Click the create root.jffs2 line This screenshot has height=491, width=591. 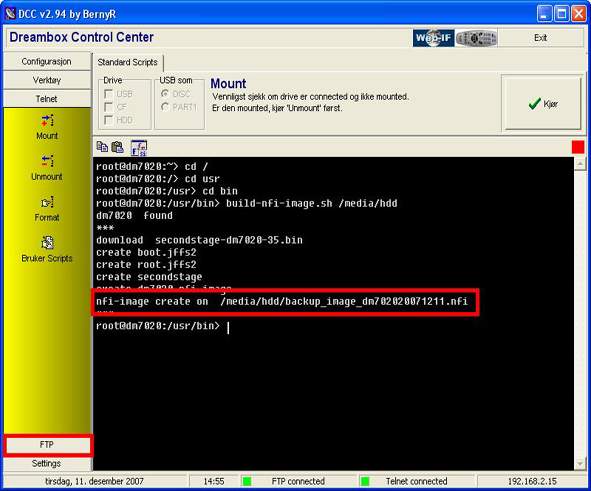tap(146, 265)
